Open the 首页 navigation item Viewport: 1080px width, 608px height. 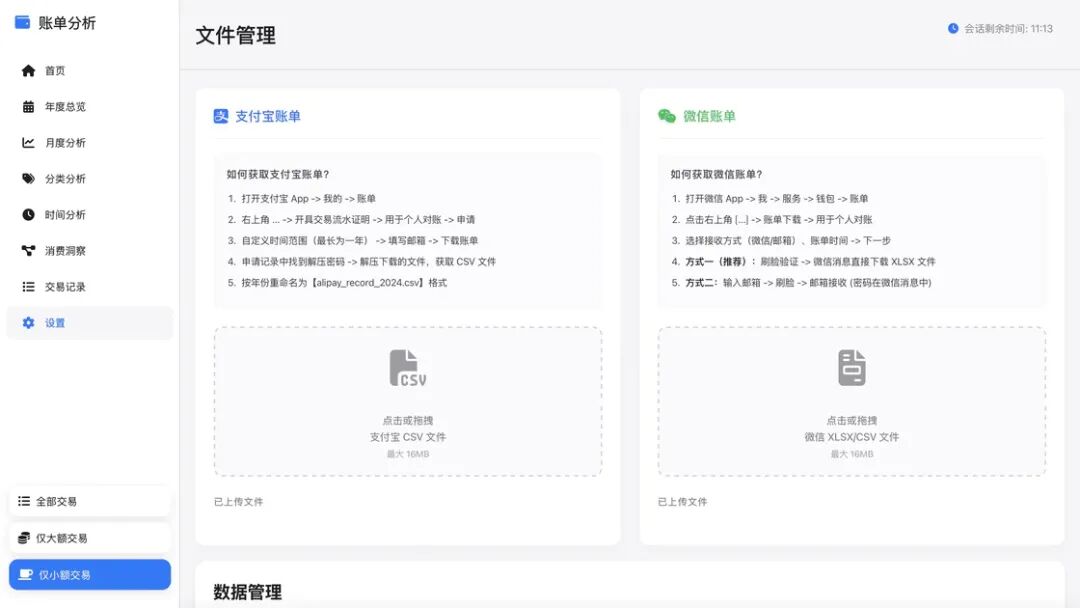[x=90, y=71]
